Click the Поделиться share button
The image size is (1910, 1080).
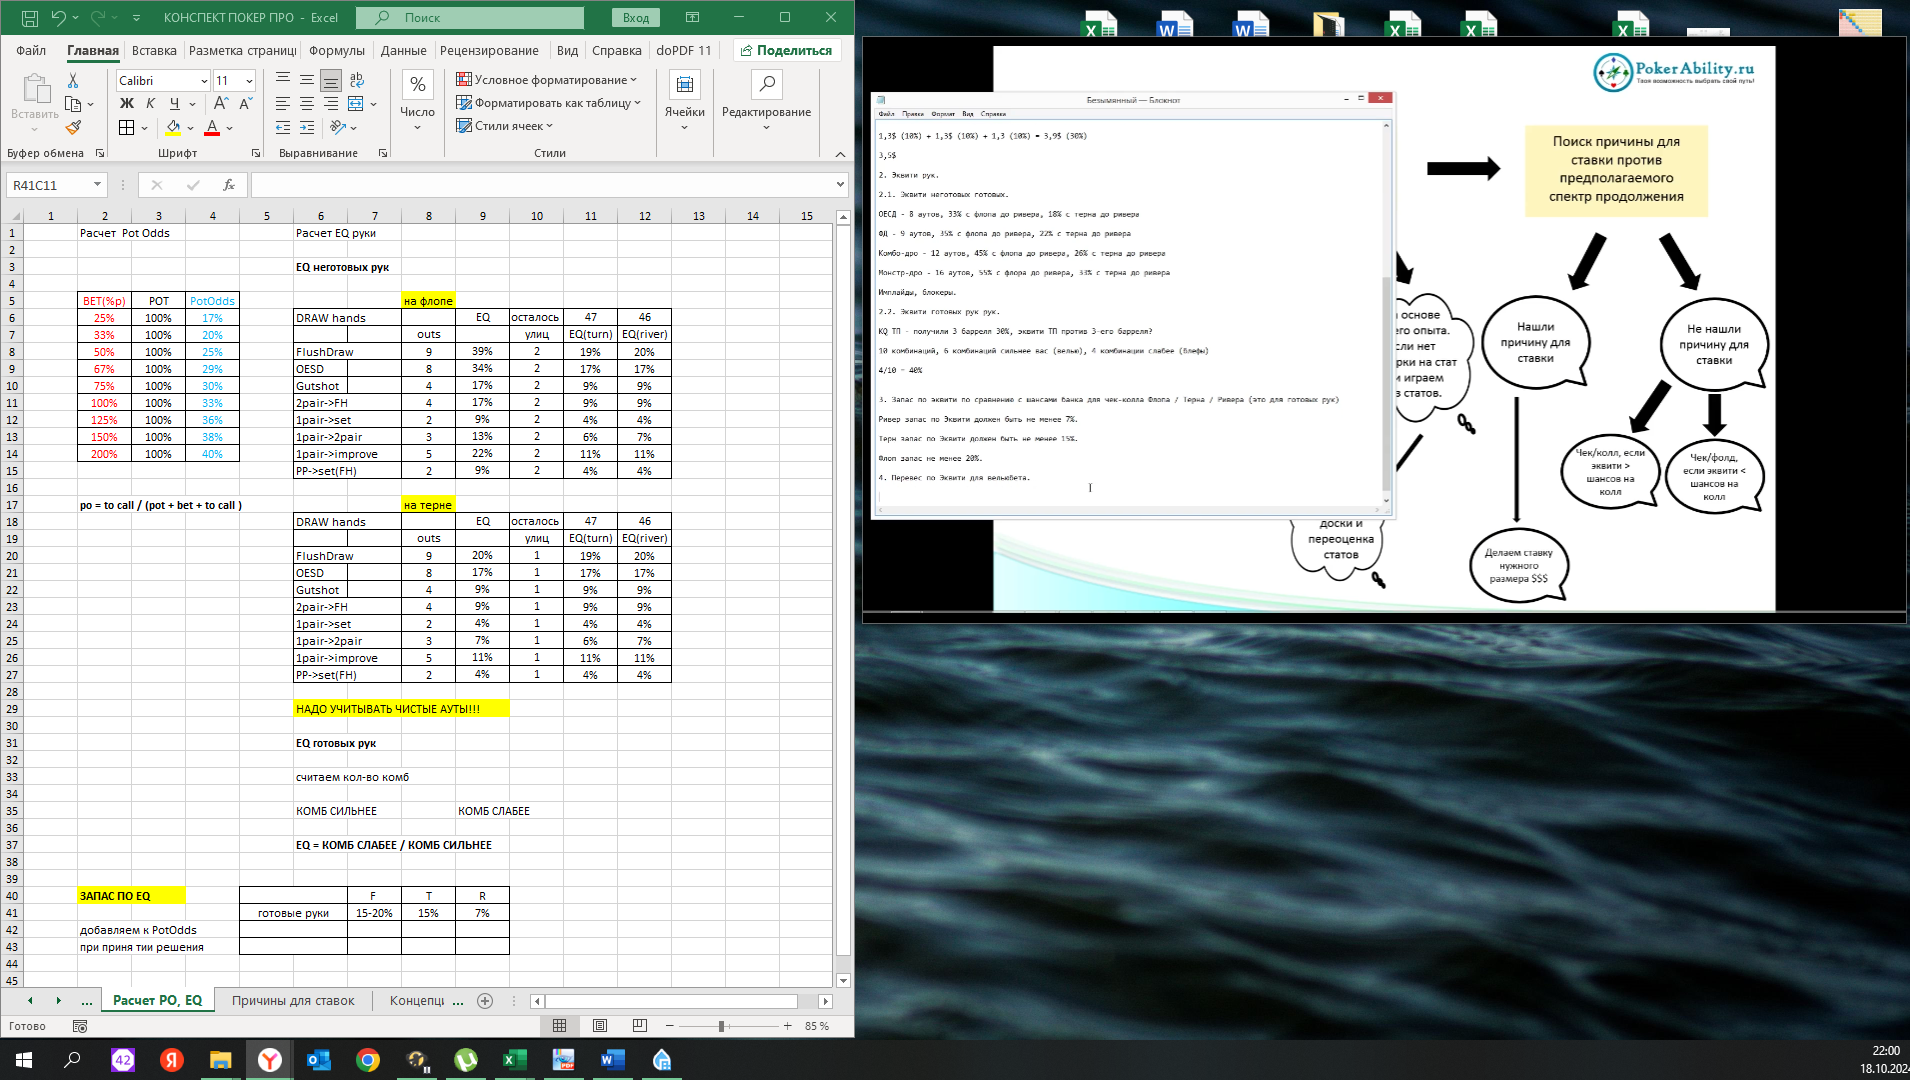(786, 50)
